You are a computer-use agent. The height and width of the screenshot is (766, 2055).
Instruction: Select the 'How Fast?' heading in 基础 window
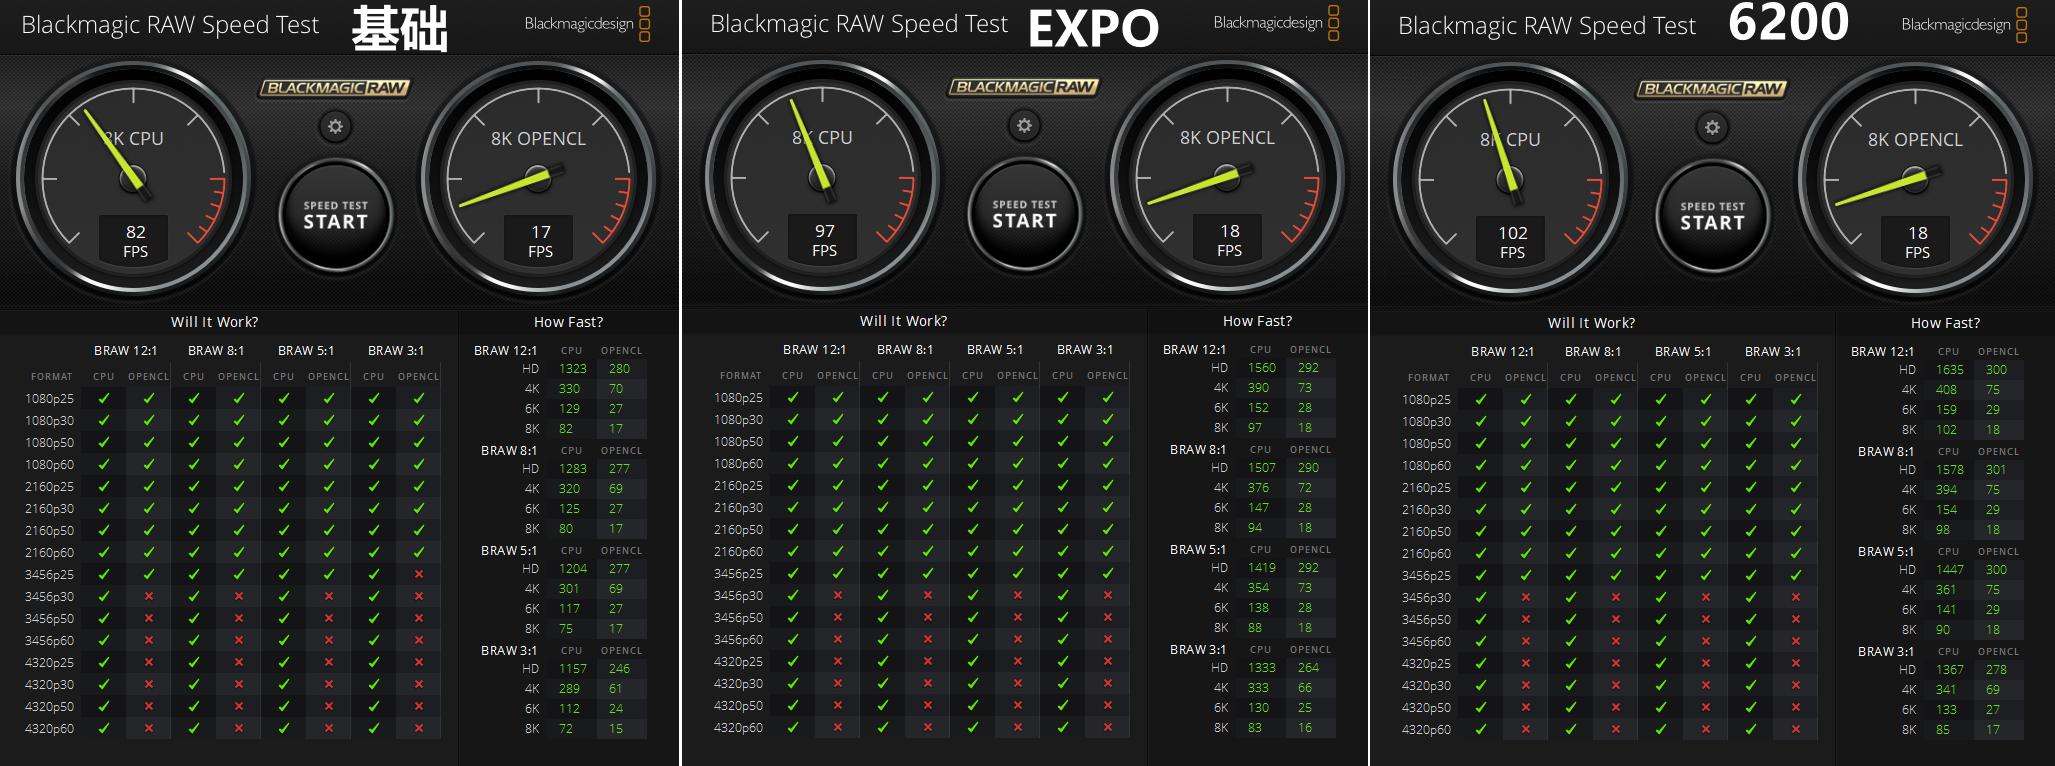(x=568, y=322)
